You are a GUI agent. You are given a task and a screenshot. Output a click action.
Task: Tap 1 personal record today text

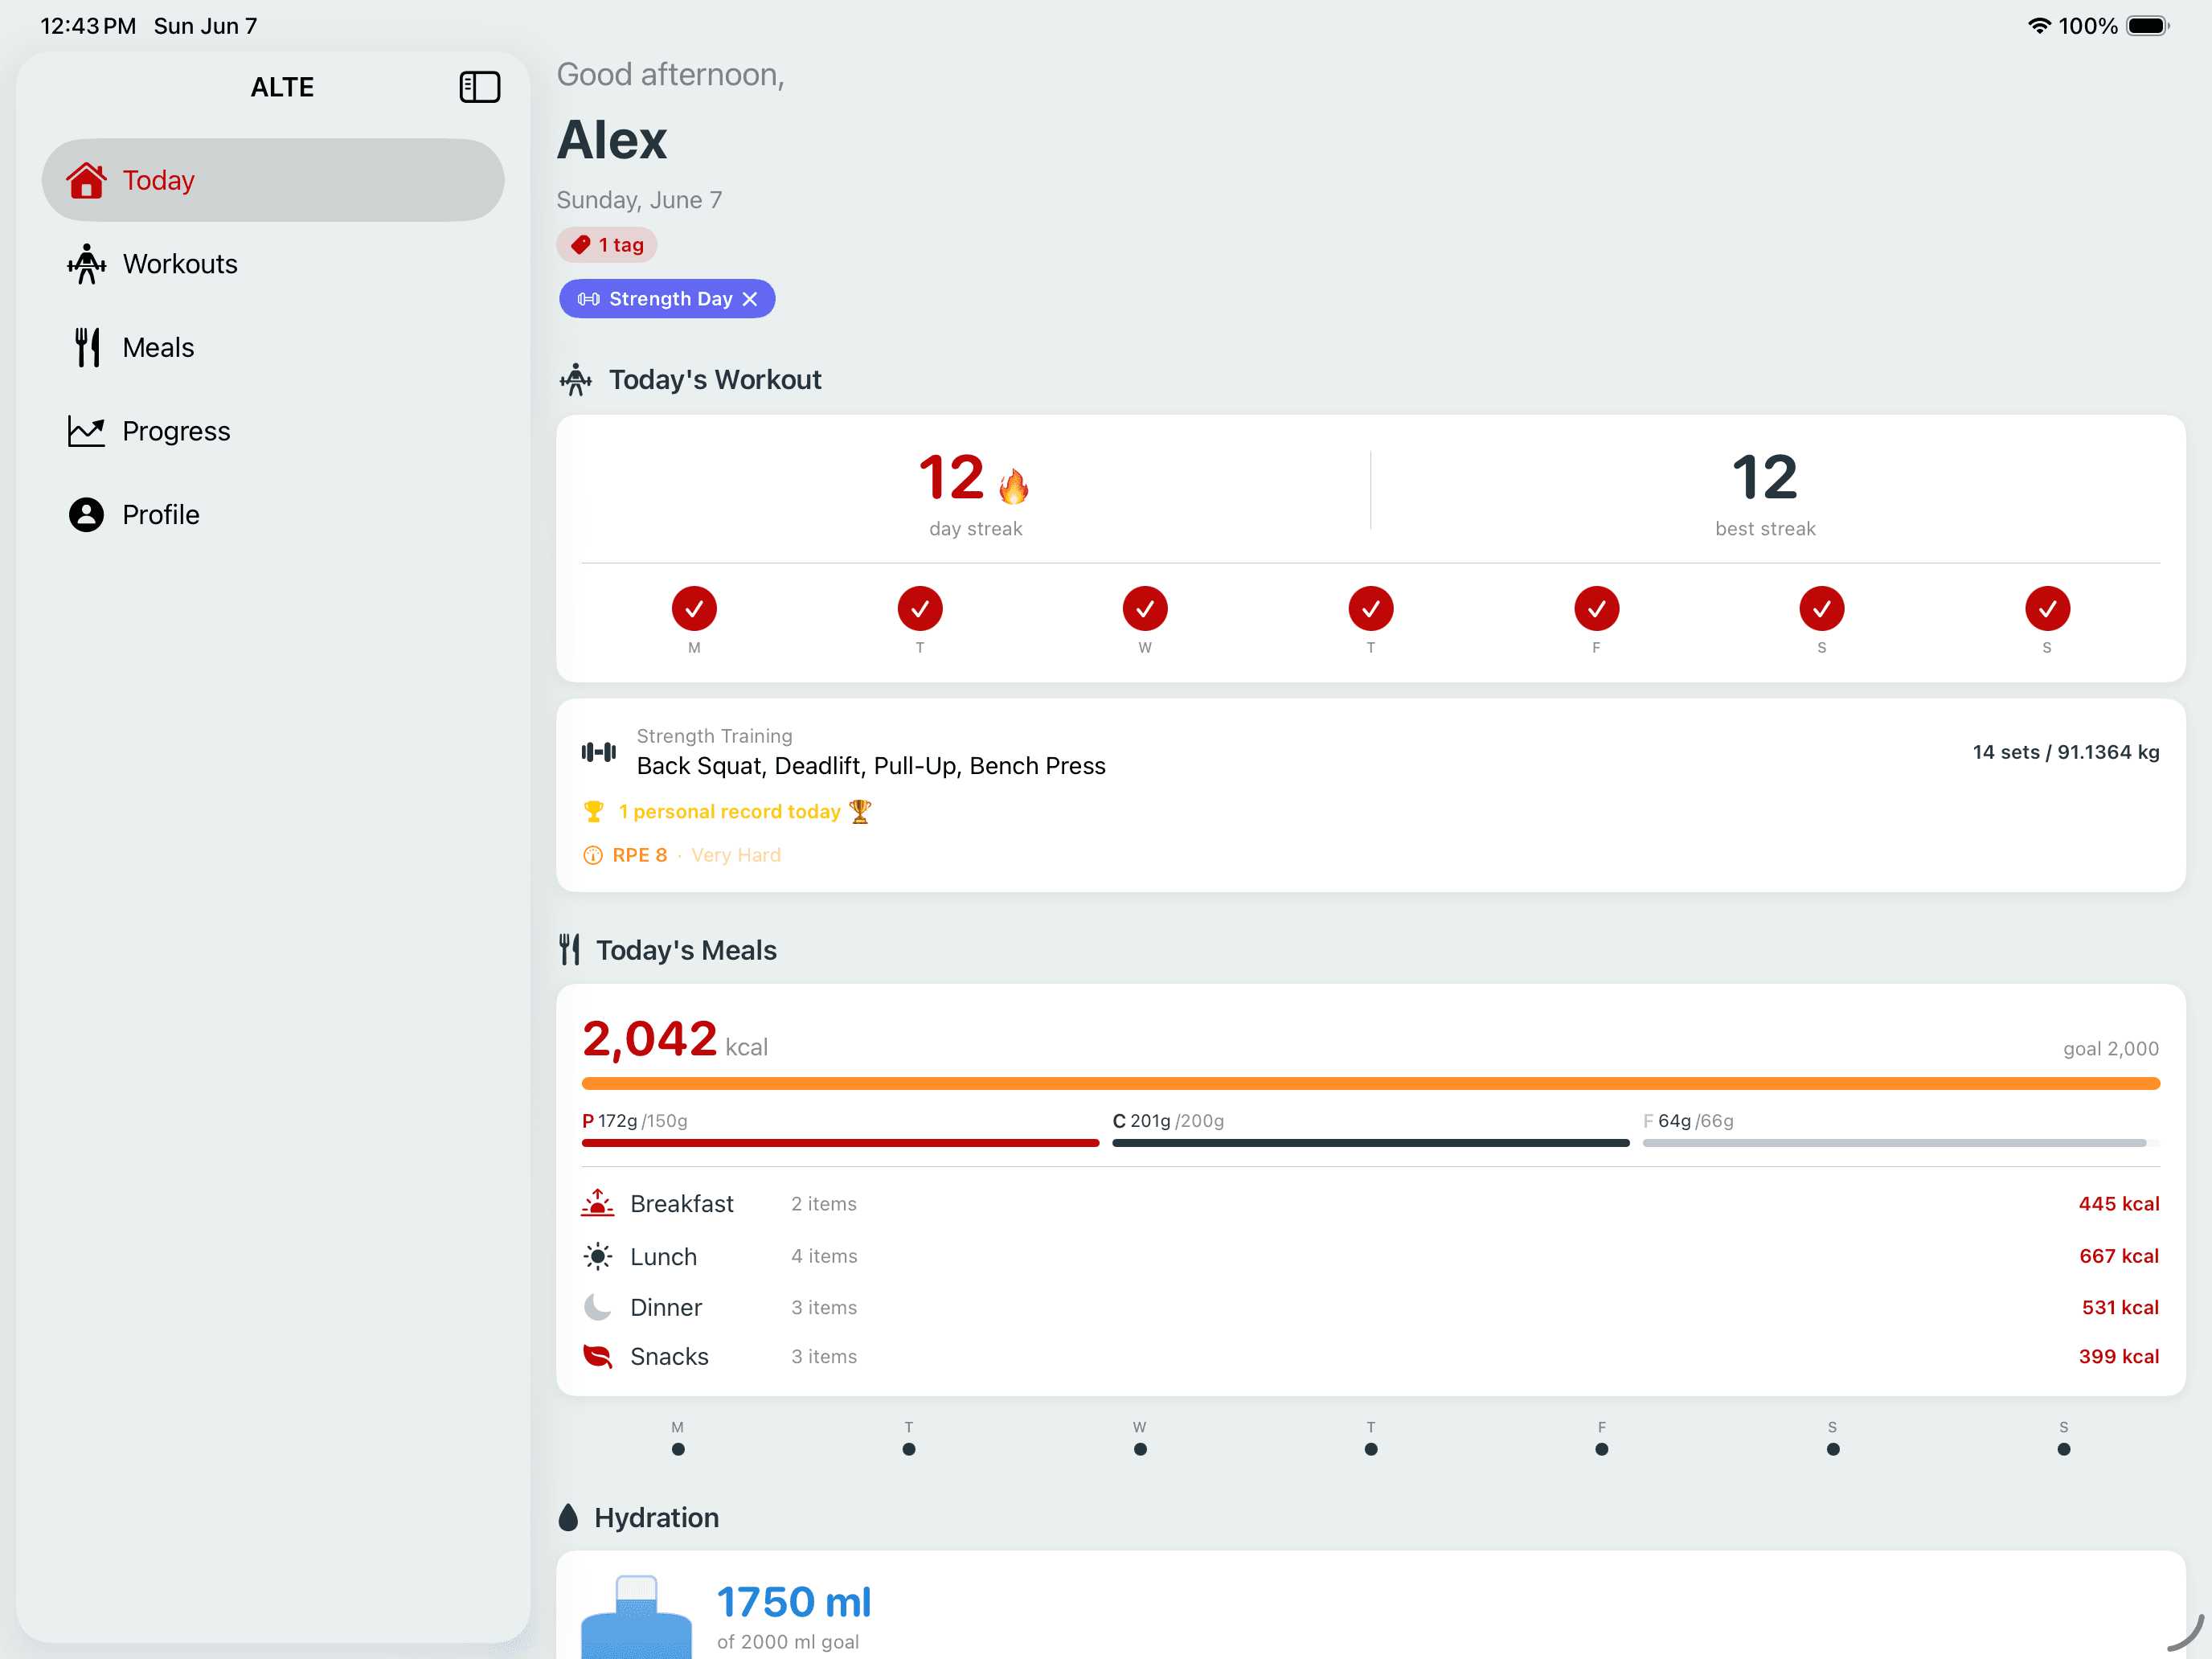[729, 812]
